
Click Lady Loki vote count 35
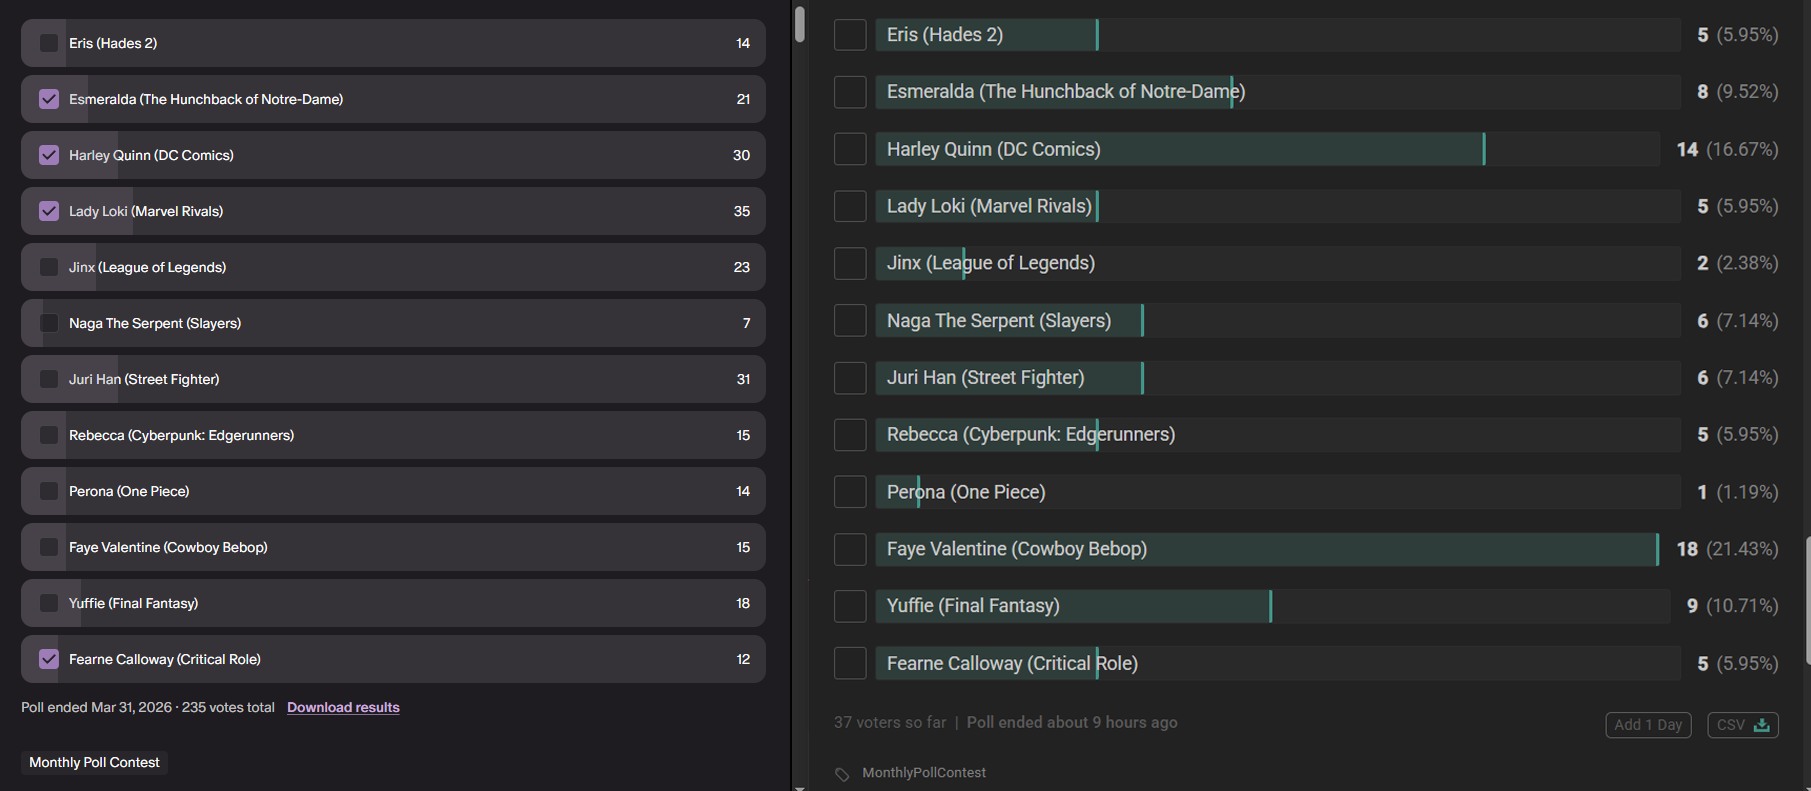click(x=742, y=211)
